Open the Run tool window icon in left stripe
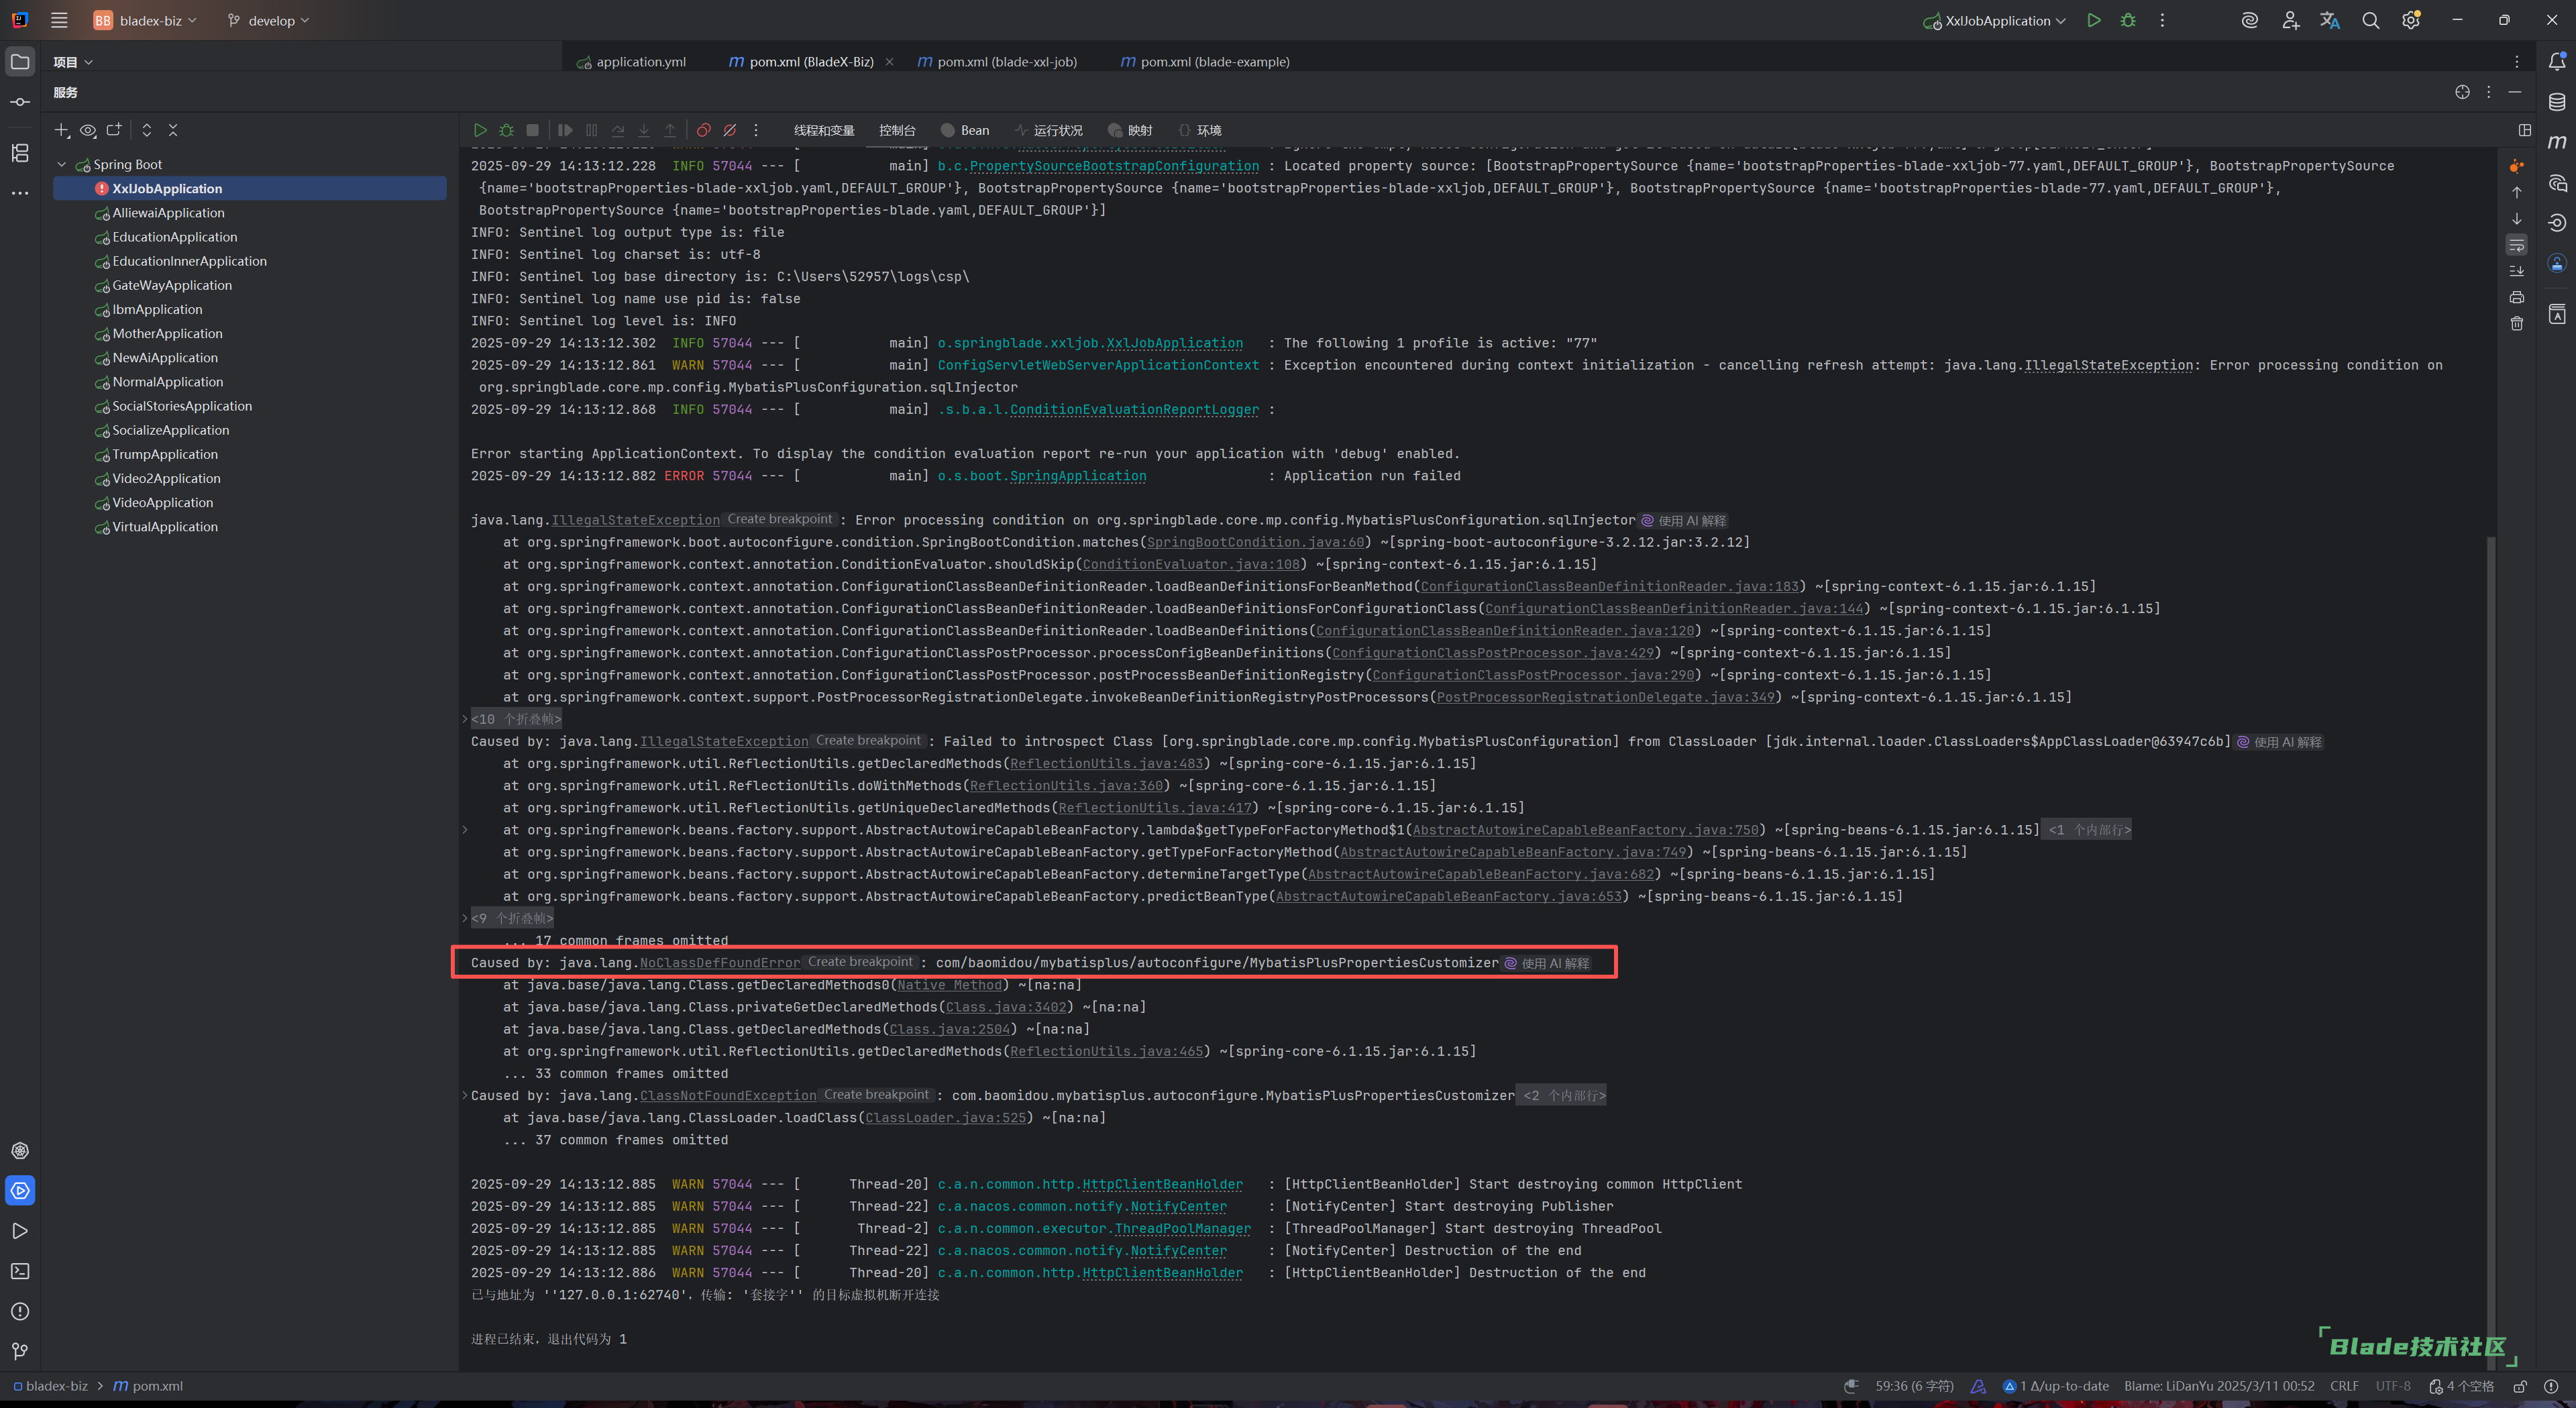The image size is (2576, 1408). [20, 1231]
